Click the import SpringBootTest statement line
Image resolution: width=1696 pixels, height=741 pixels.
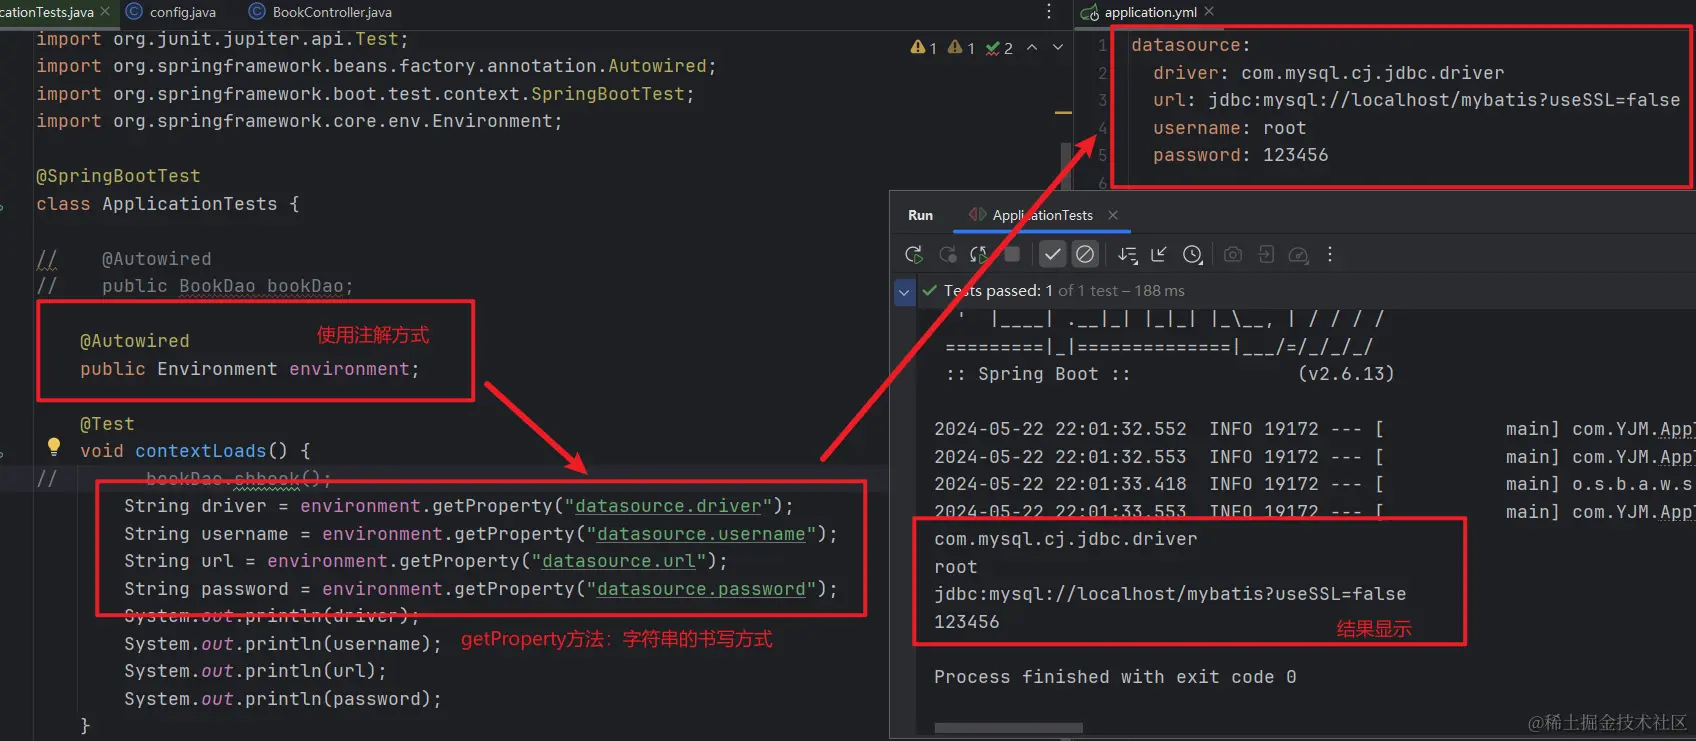(365, 94)
